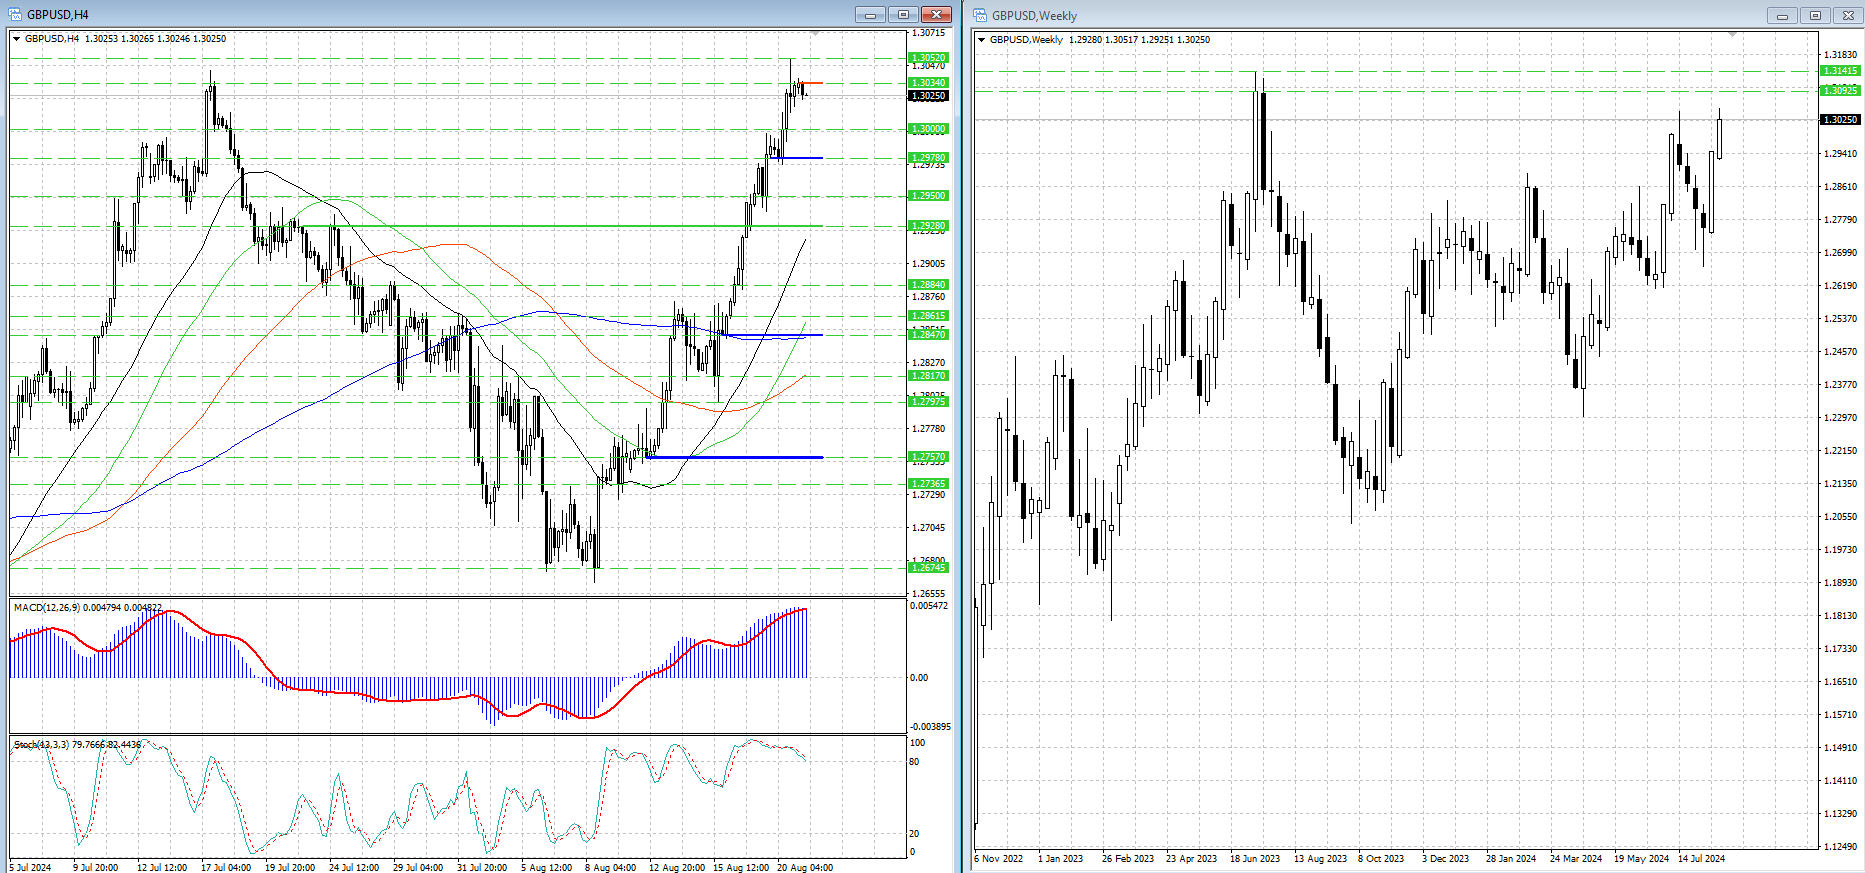This screenshot has height=873, width=1865.
Task: Click the GBPUSD,Weekly OHLC header text
Action: (1100, 40)
